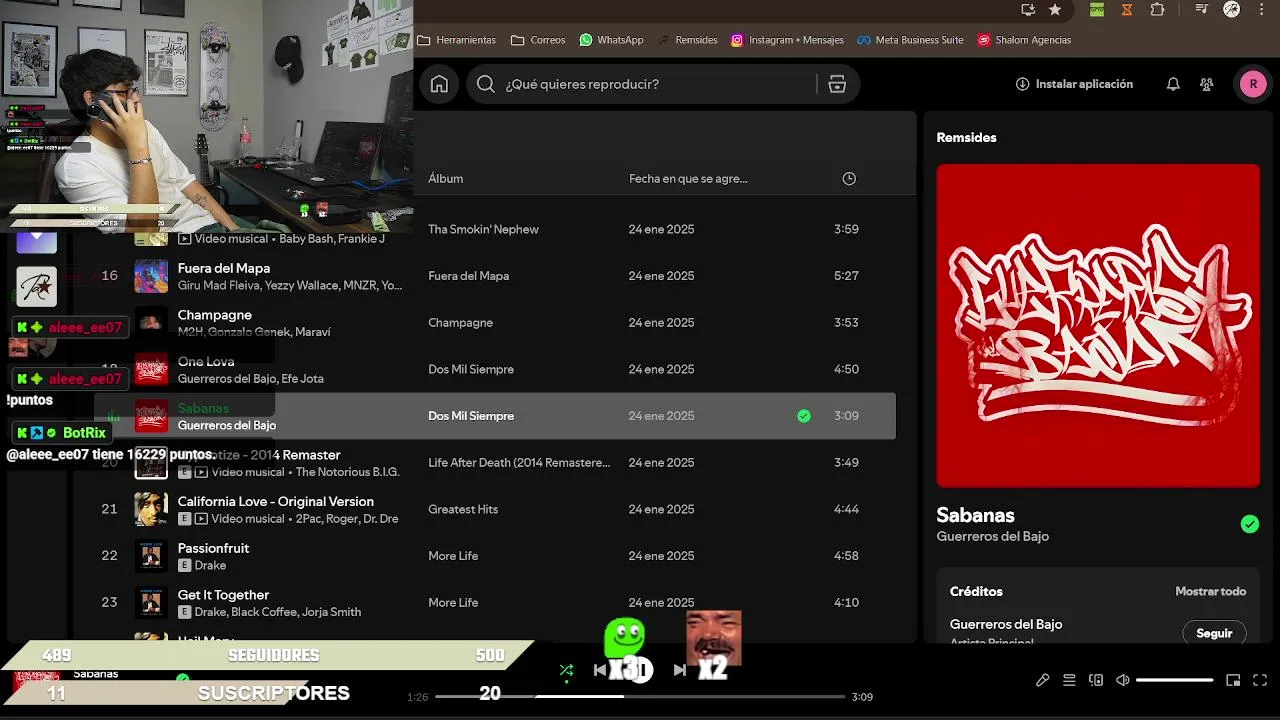Screen dimensions: 1280x720
Task: Open Guerreros del Bajo under Sabanas title
Action: (992, 536)
